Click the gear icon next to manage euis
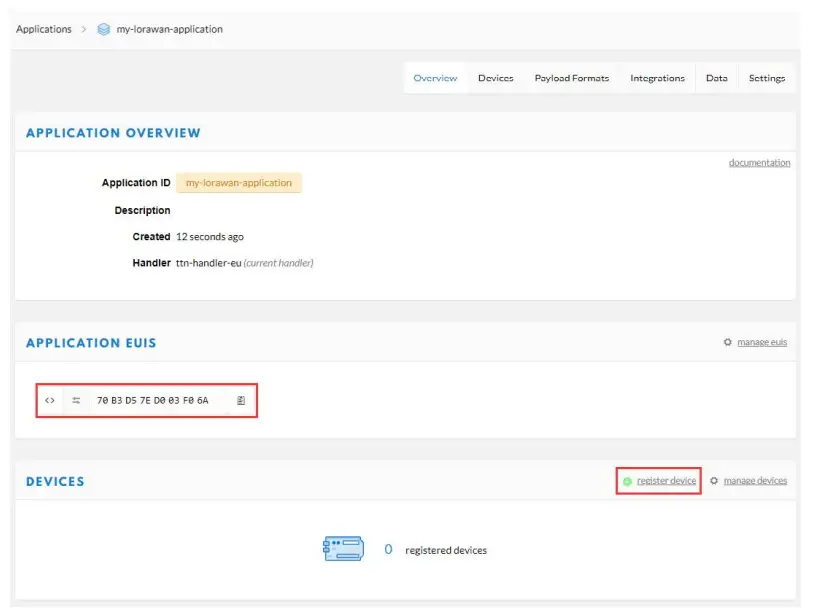 pos(727,342)
